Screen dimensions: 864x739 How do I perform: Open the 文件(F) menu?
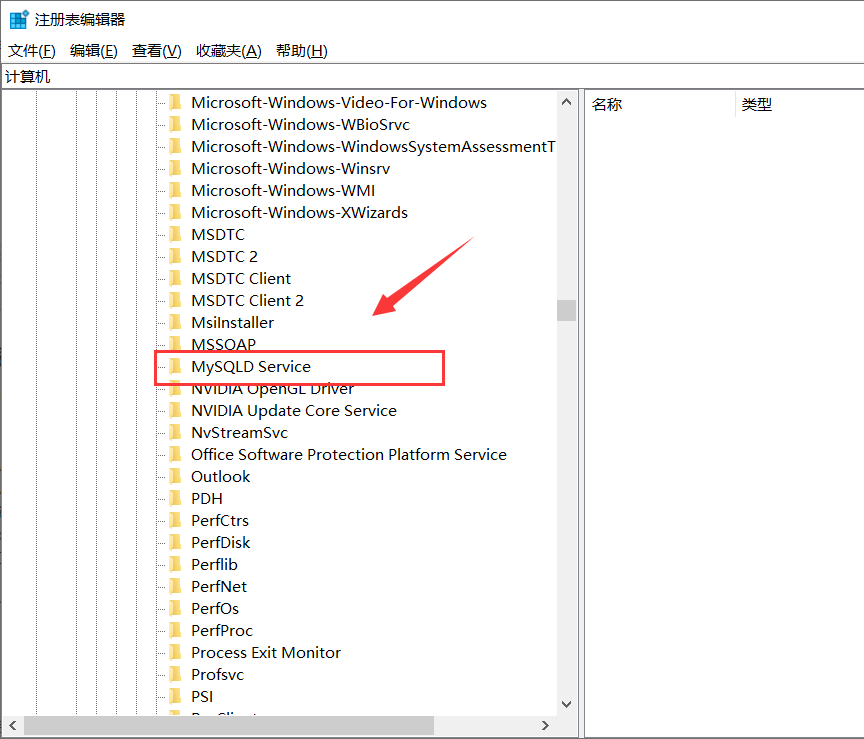32,51
